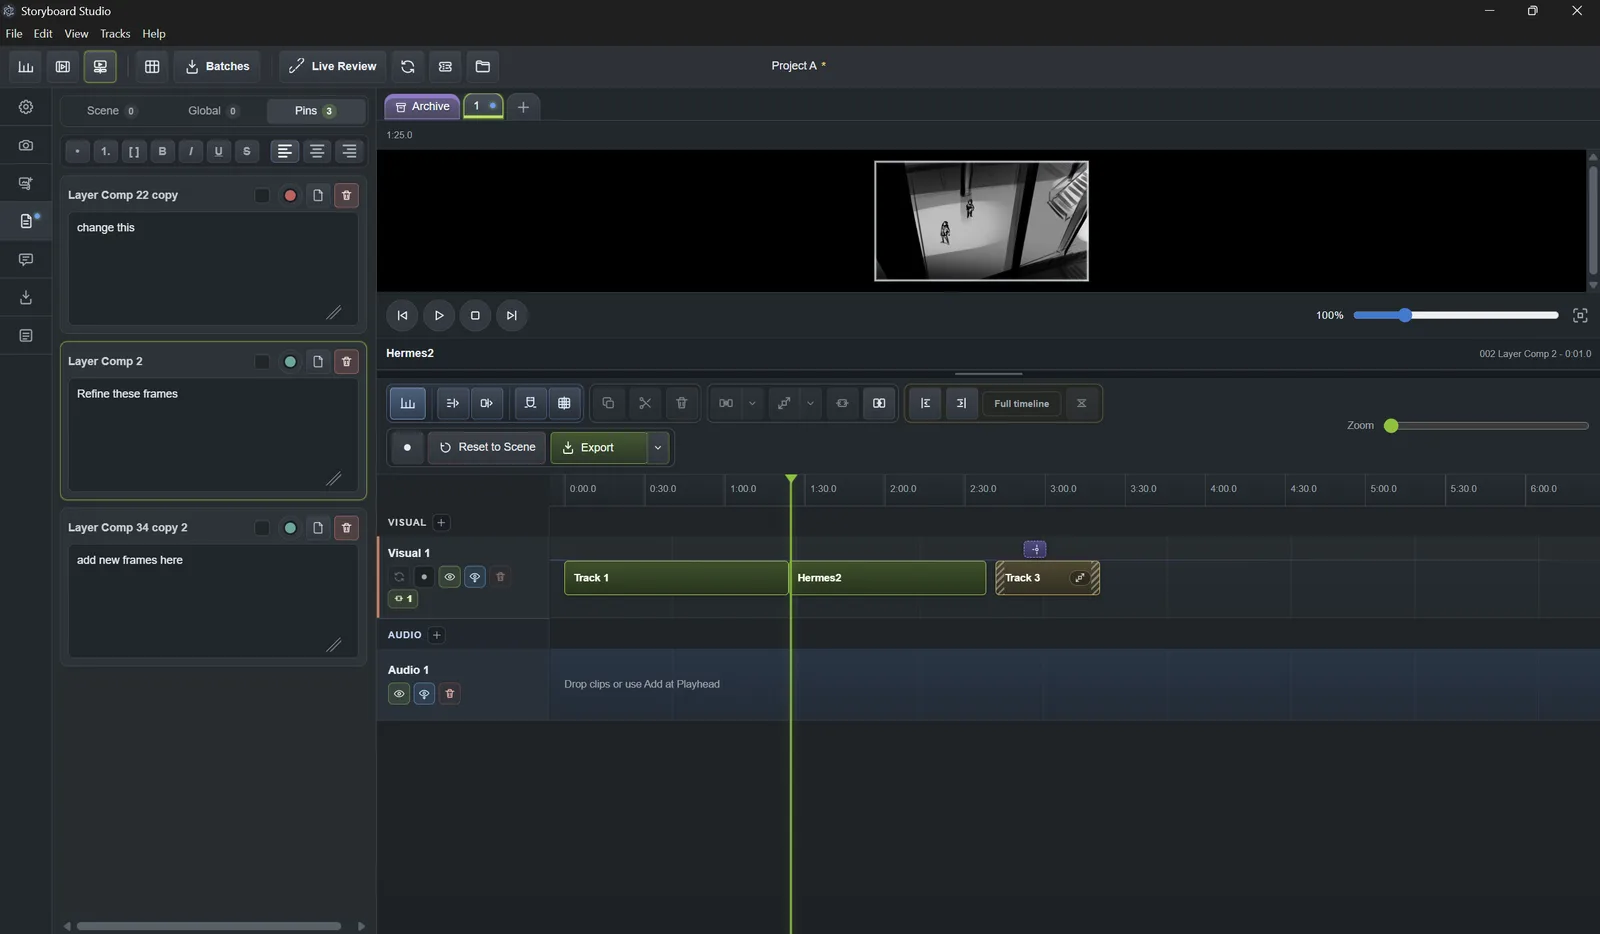Click the hourglass icon after Full timeline
The image size is (1600, 934).
(x=1081, y=403)
